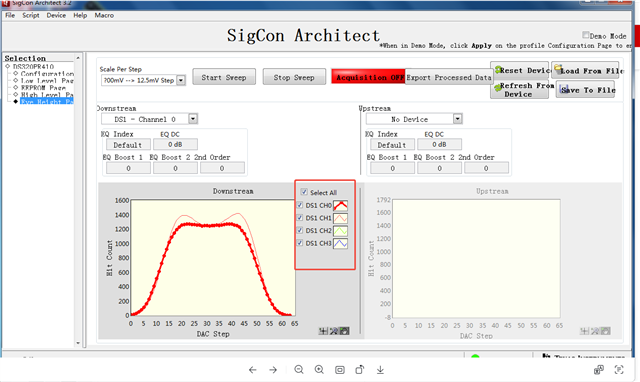Select Eye Height Page in the tree
This screenshot has height=382, width=640.
(x=47, y=101)
